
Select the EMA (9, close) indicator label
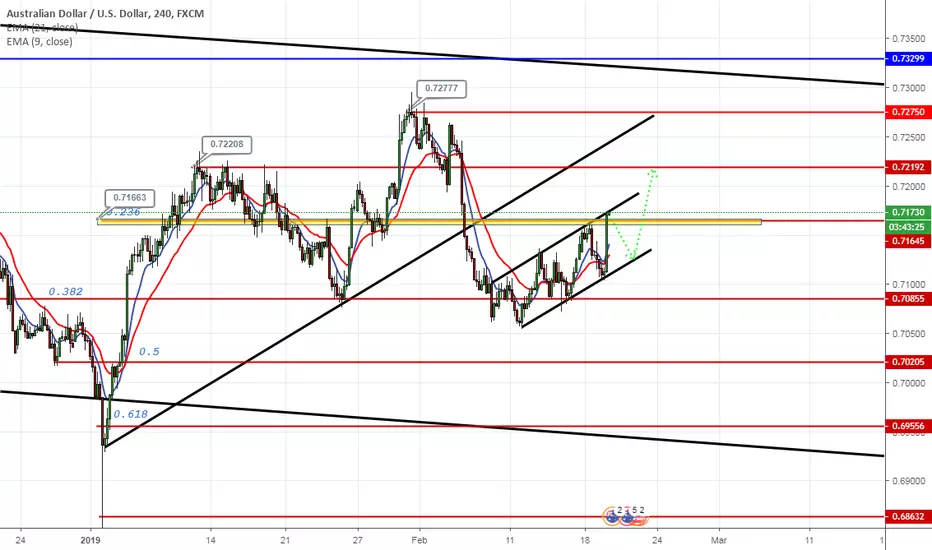coord(39,42)
